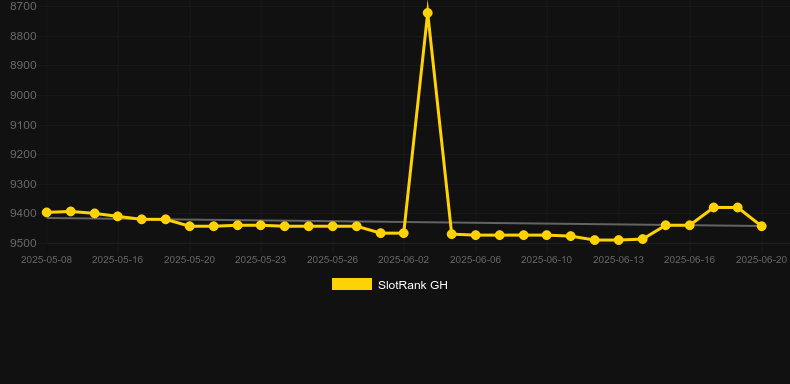Select the data point above the 2025-05-20 label
Screen dimensions: 790x384
click(x=190, y=226)
